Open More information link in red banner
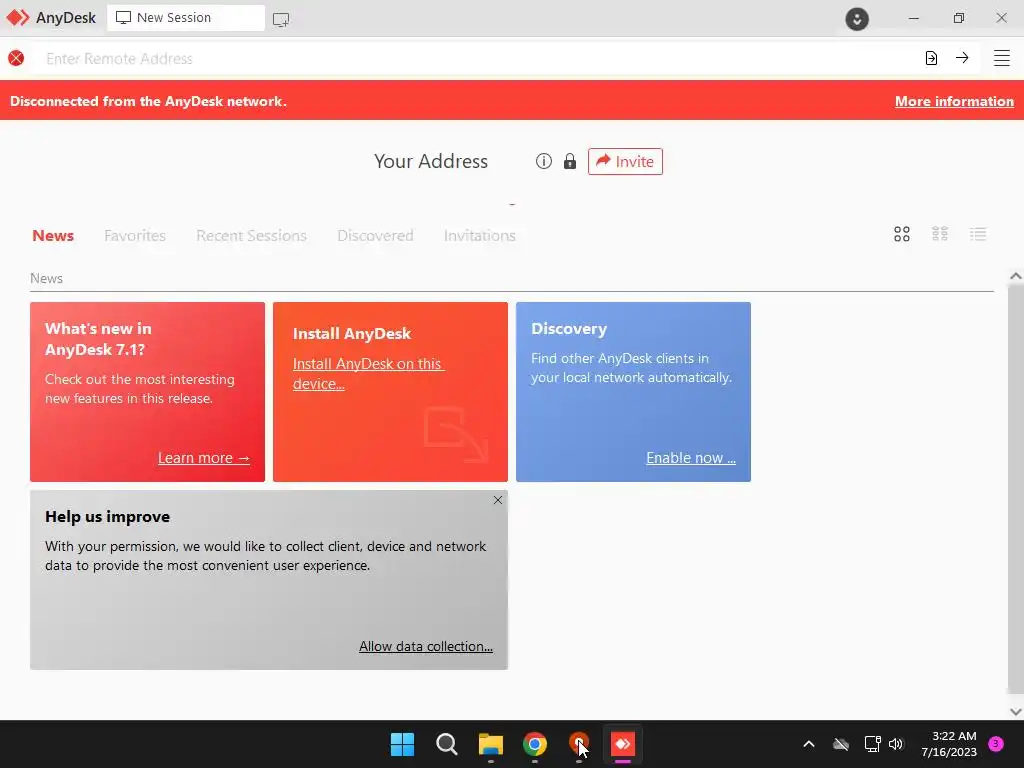Screen dimensions: 1024x768 (x=954, y=101)
